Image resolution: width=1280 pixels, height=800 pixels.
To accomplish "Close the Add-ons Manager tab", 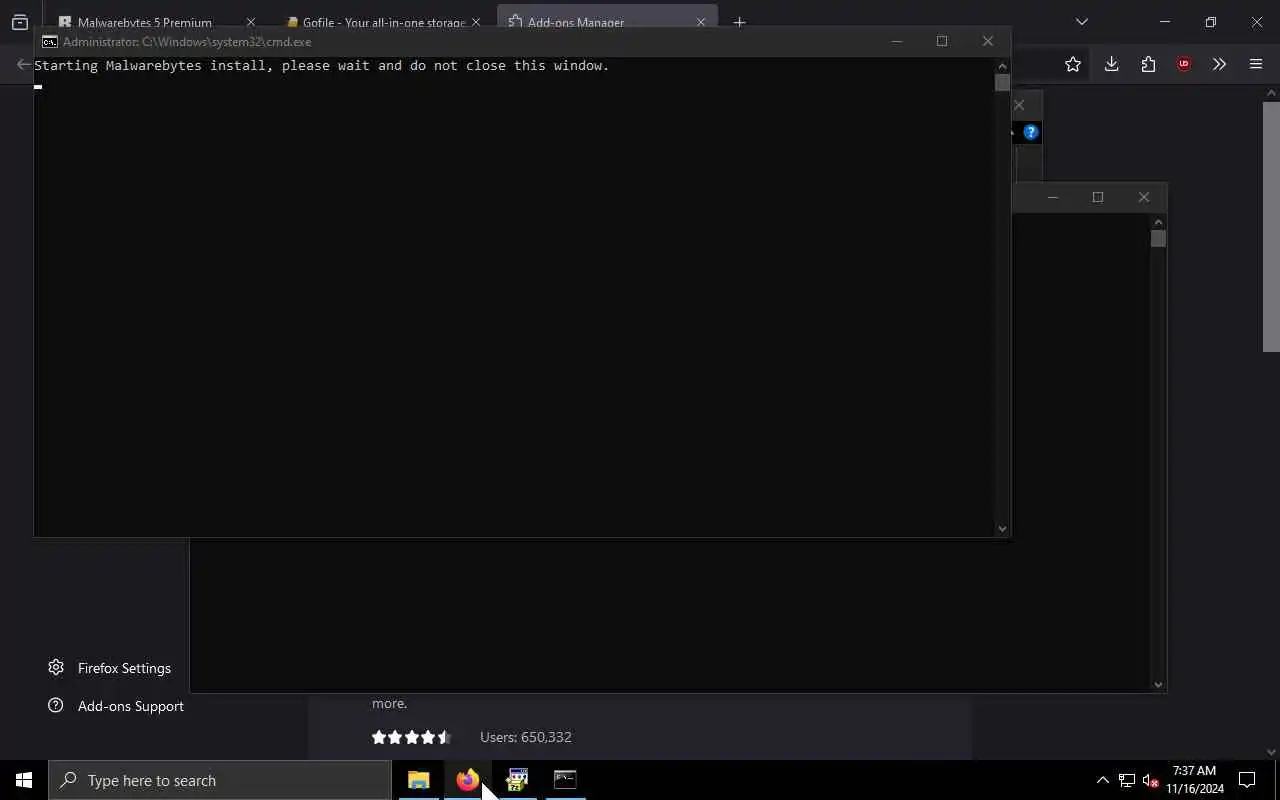I will point(701,22).
